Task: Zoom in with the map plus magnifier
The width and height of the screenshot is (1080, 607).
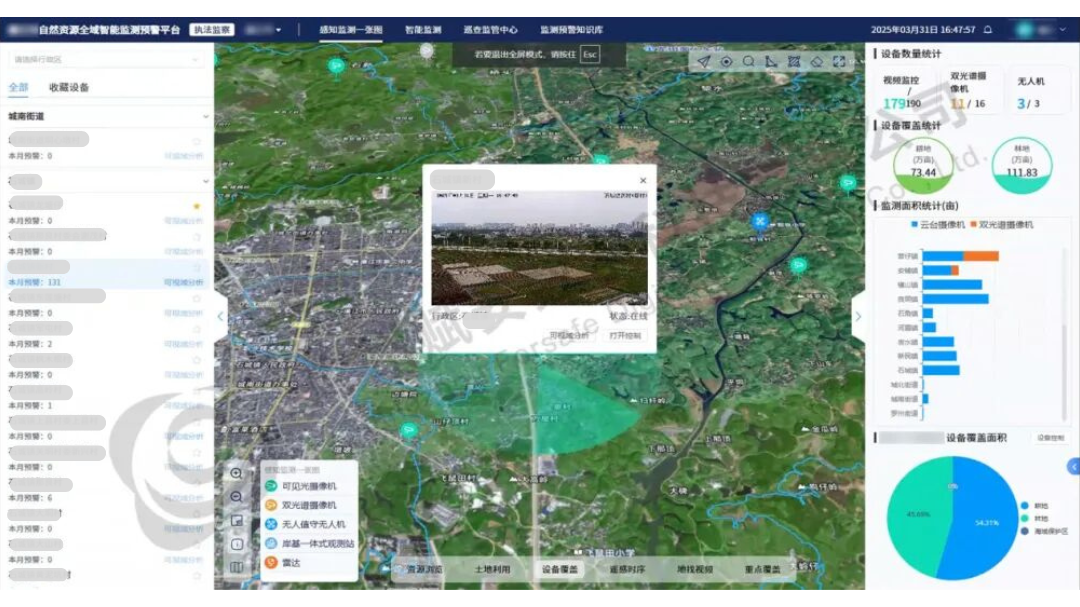Action: pos(237,474)
